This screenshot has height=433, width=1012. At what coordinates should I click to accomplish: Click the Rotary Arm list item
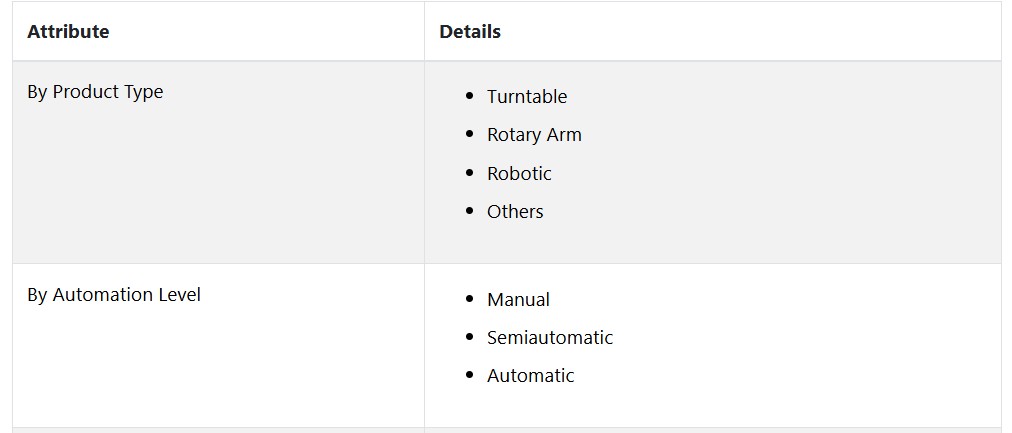(x=534, y=135)
